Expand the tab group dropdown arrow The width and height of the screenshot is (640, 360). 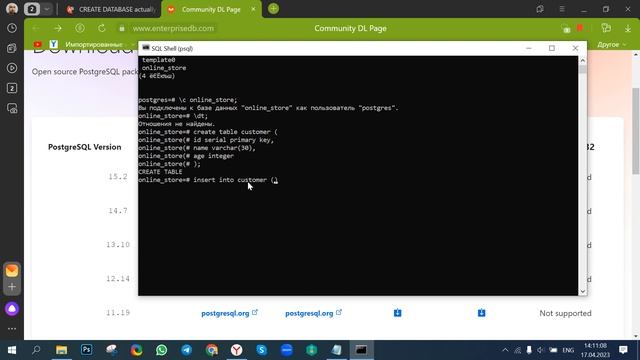(47, 9)
